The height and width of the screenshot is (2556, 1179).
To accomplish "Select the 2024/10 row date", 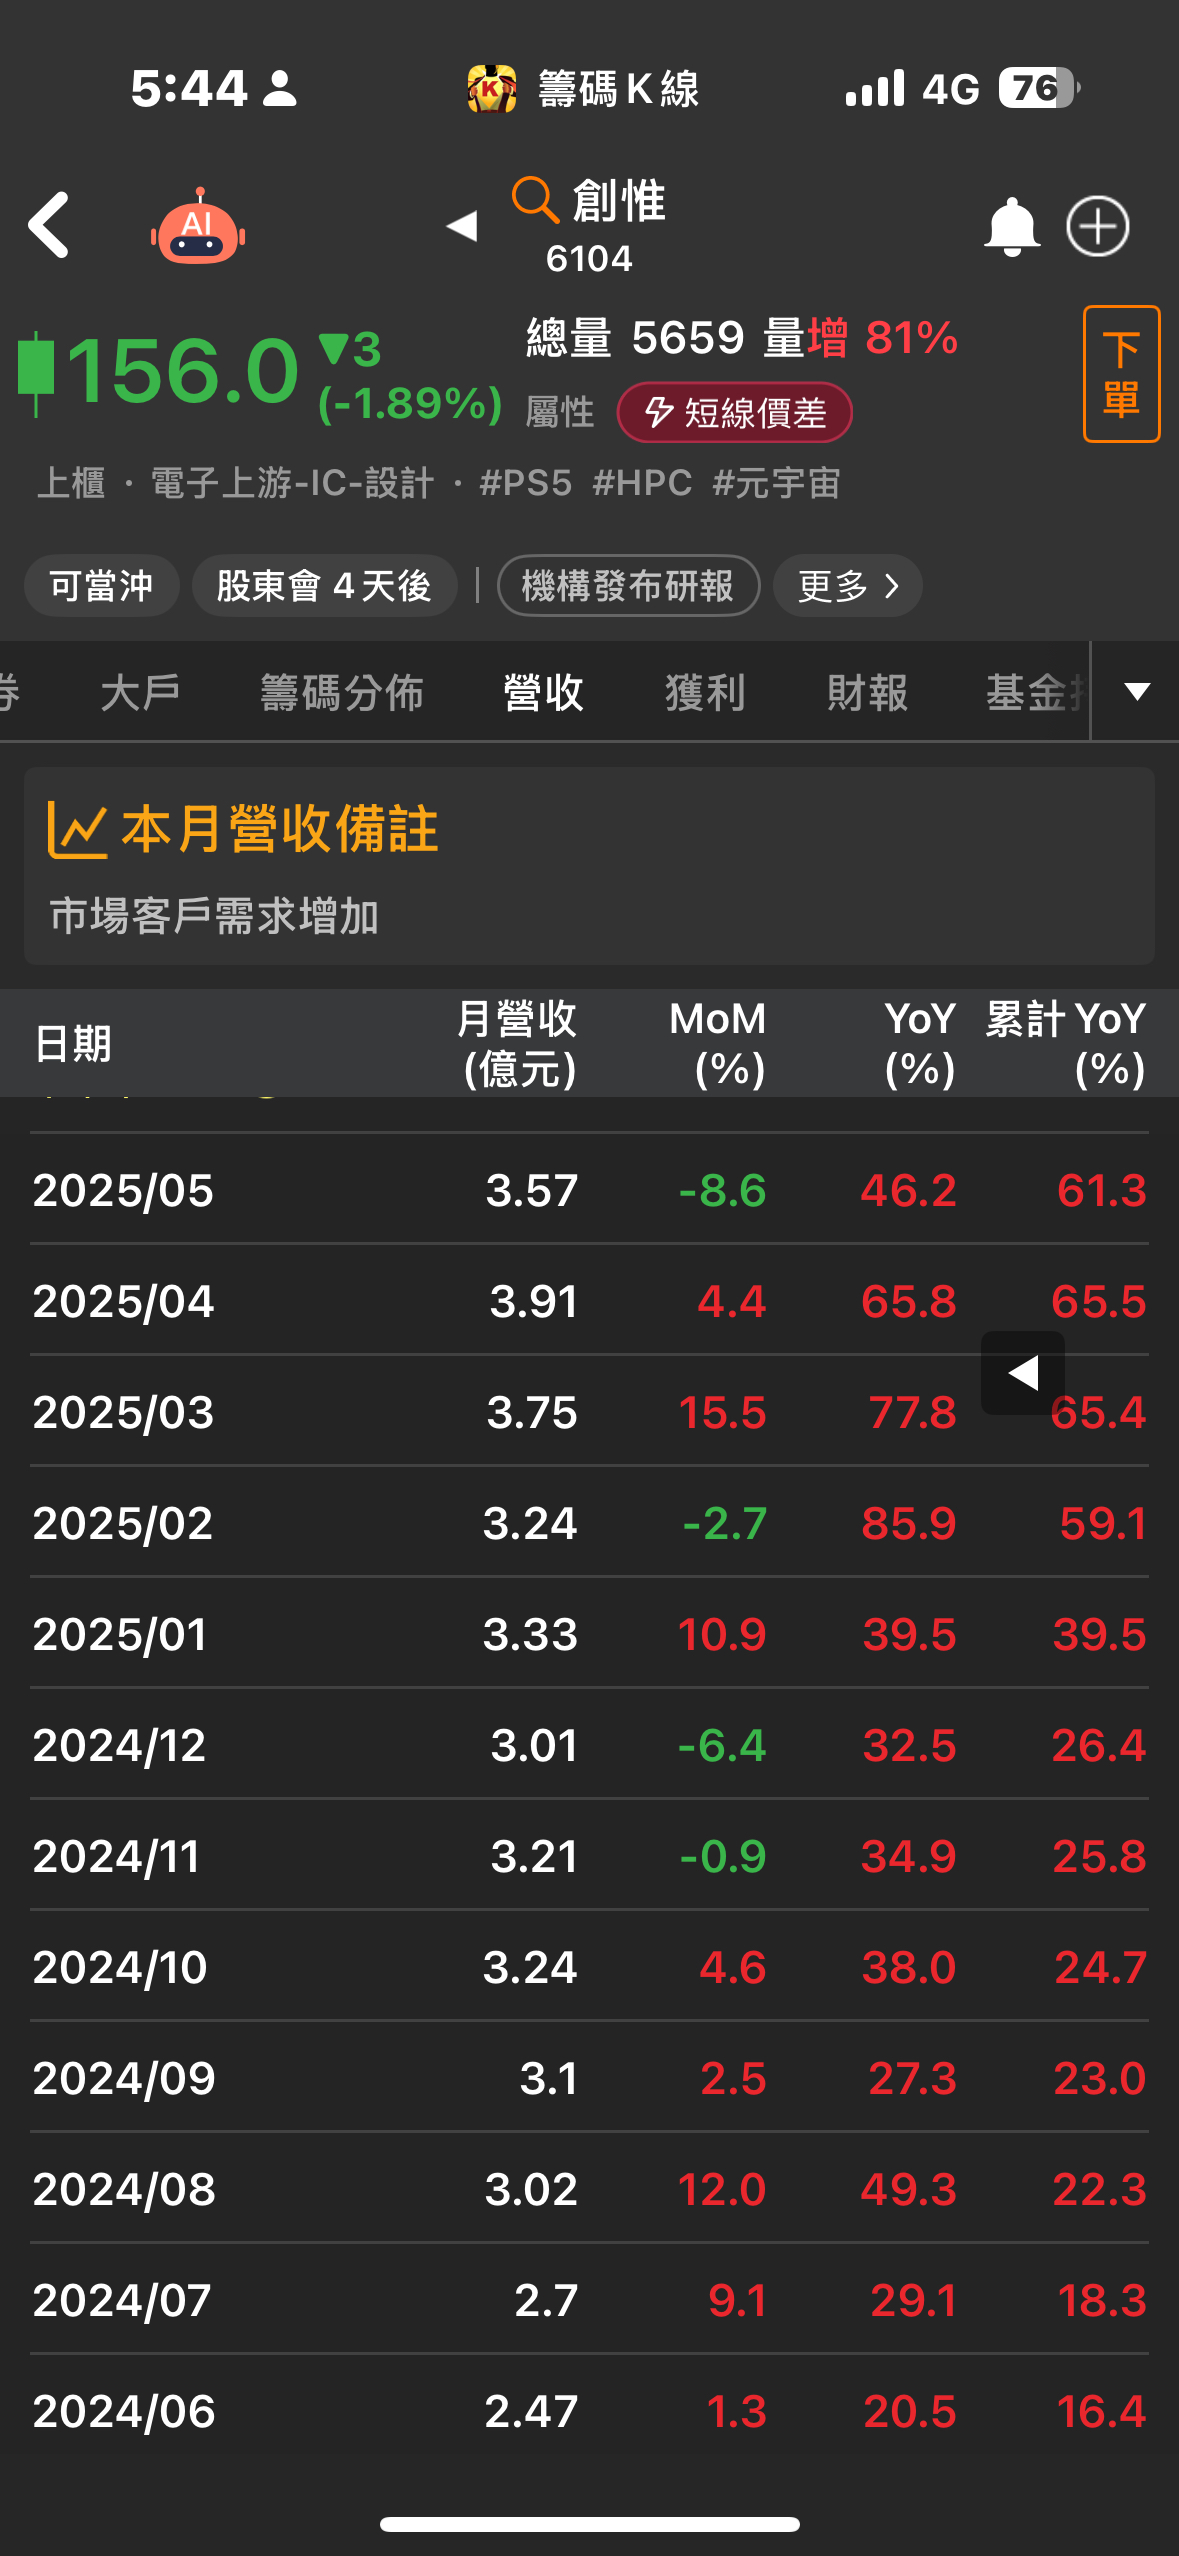I will [x=120, y=1967].
